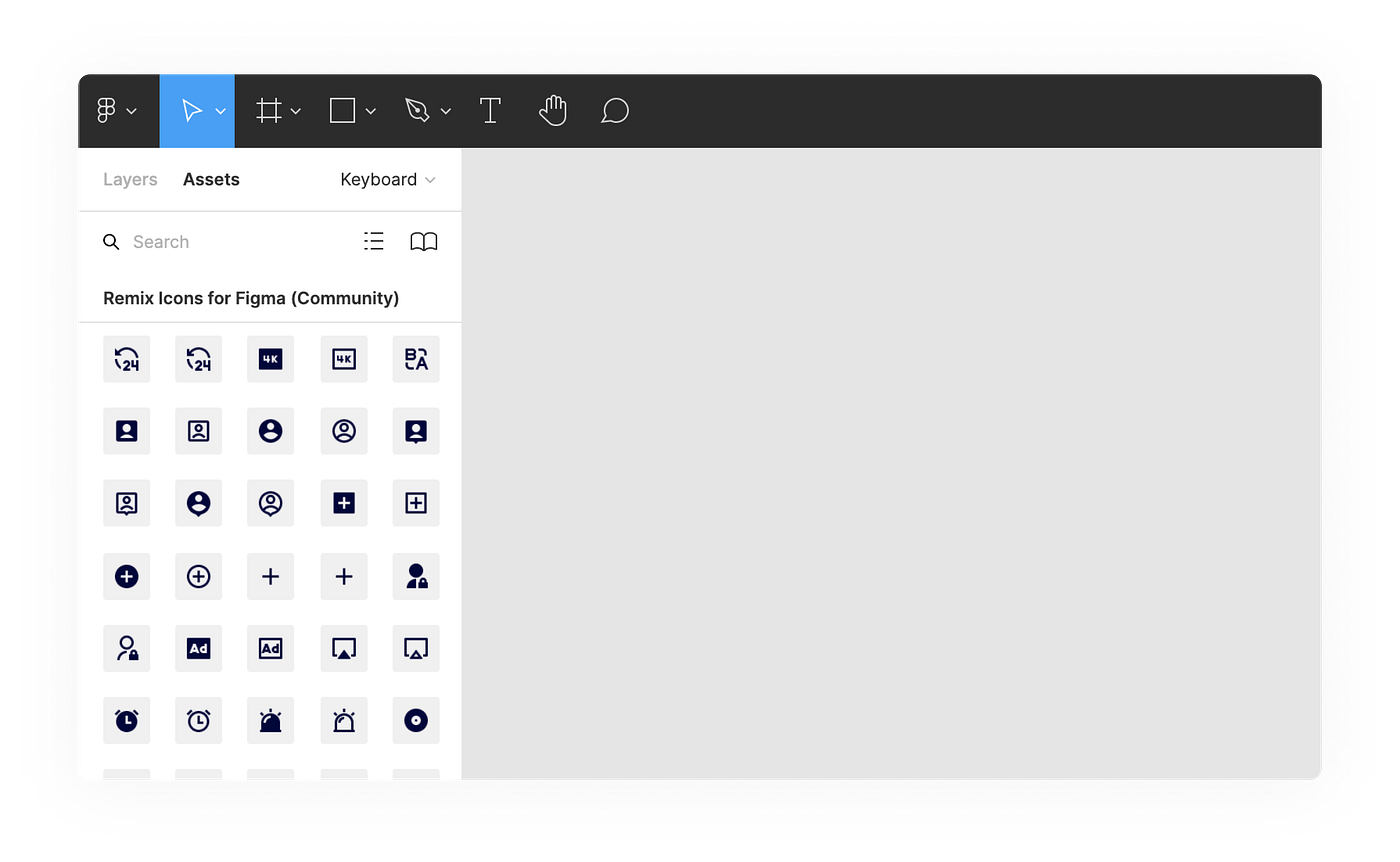Viewport: 1400px width, 862px height.
Task: Pick the outlined 4K icon
Action: tap(344, 359)
